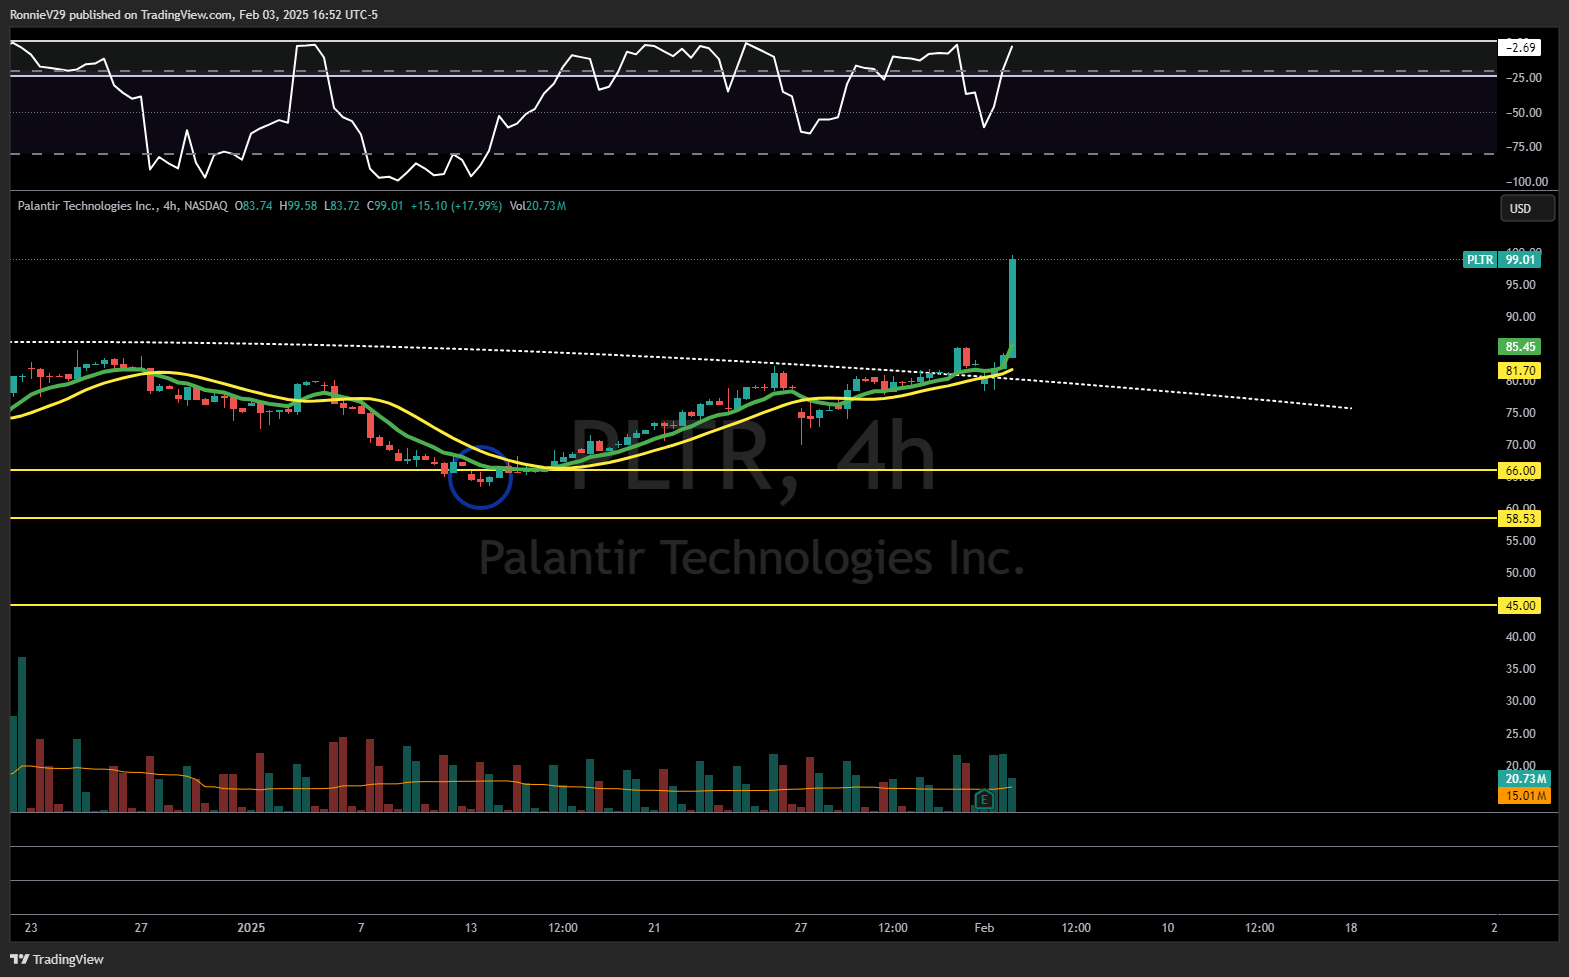Click the 23 date on time axis
1569x977 pixels.
coord(31,928)
